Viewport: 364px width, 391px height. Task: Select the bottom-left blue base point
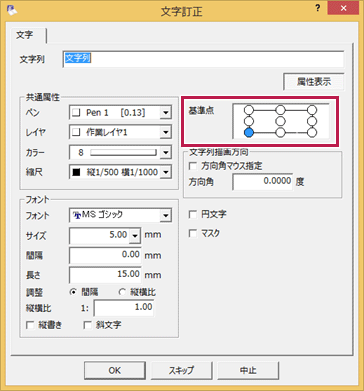coord(249,132)
